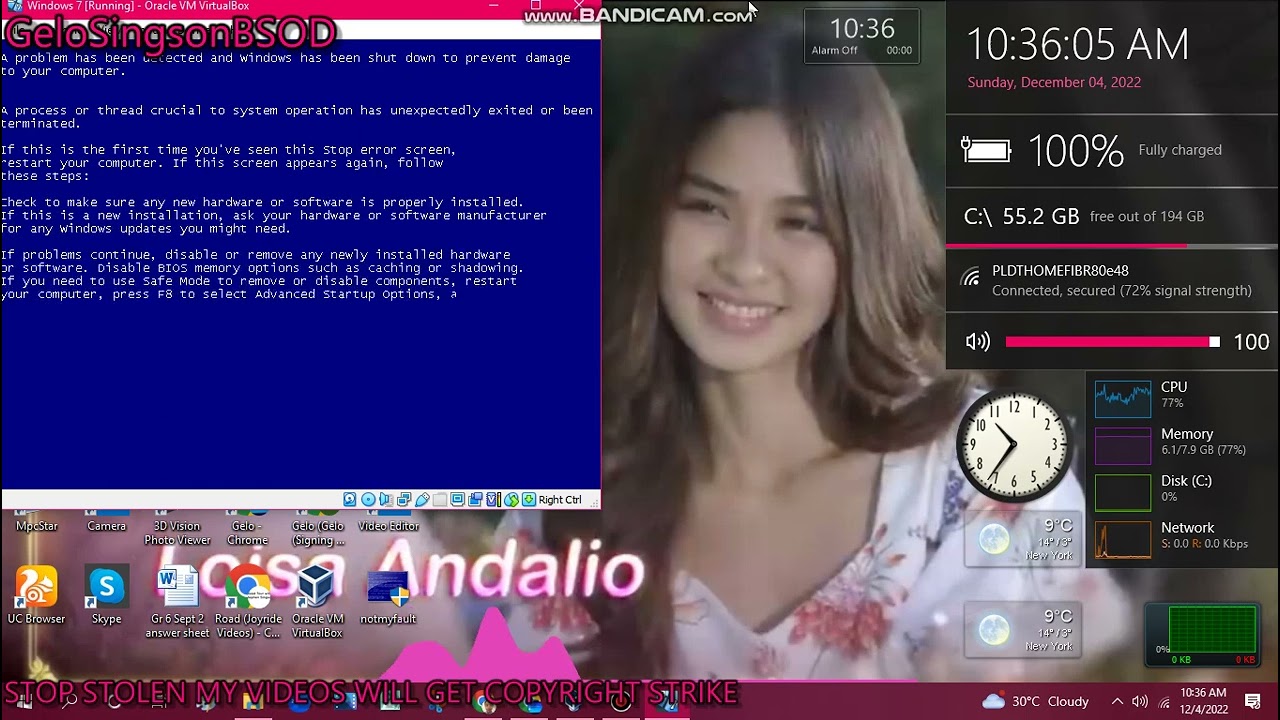Click the Right Ctrl host key label
This screenshot has width=1280, height=720.
click(560, 500)
